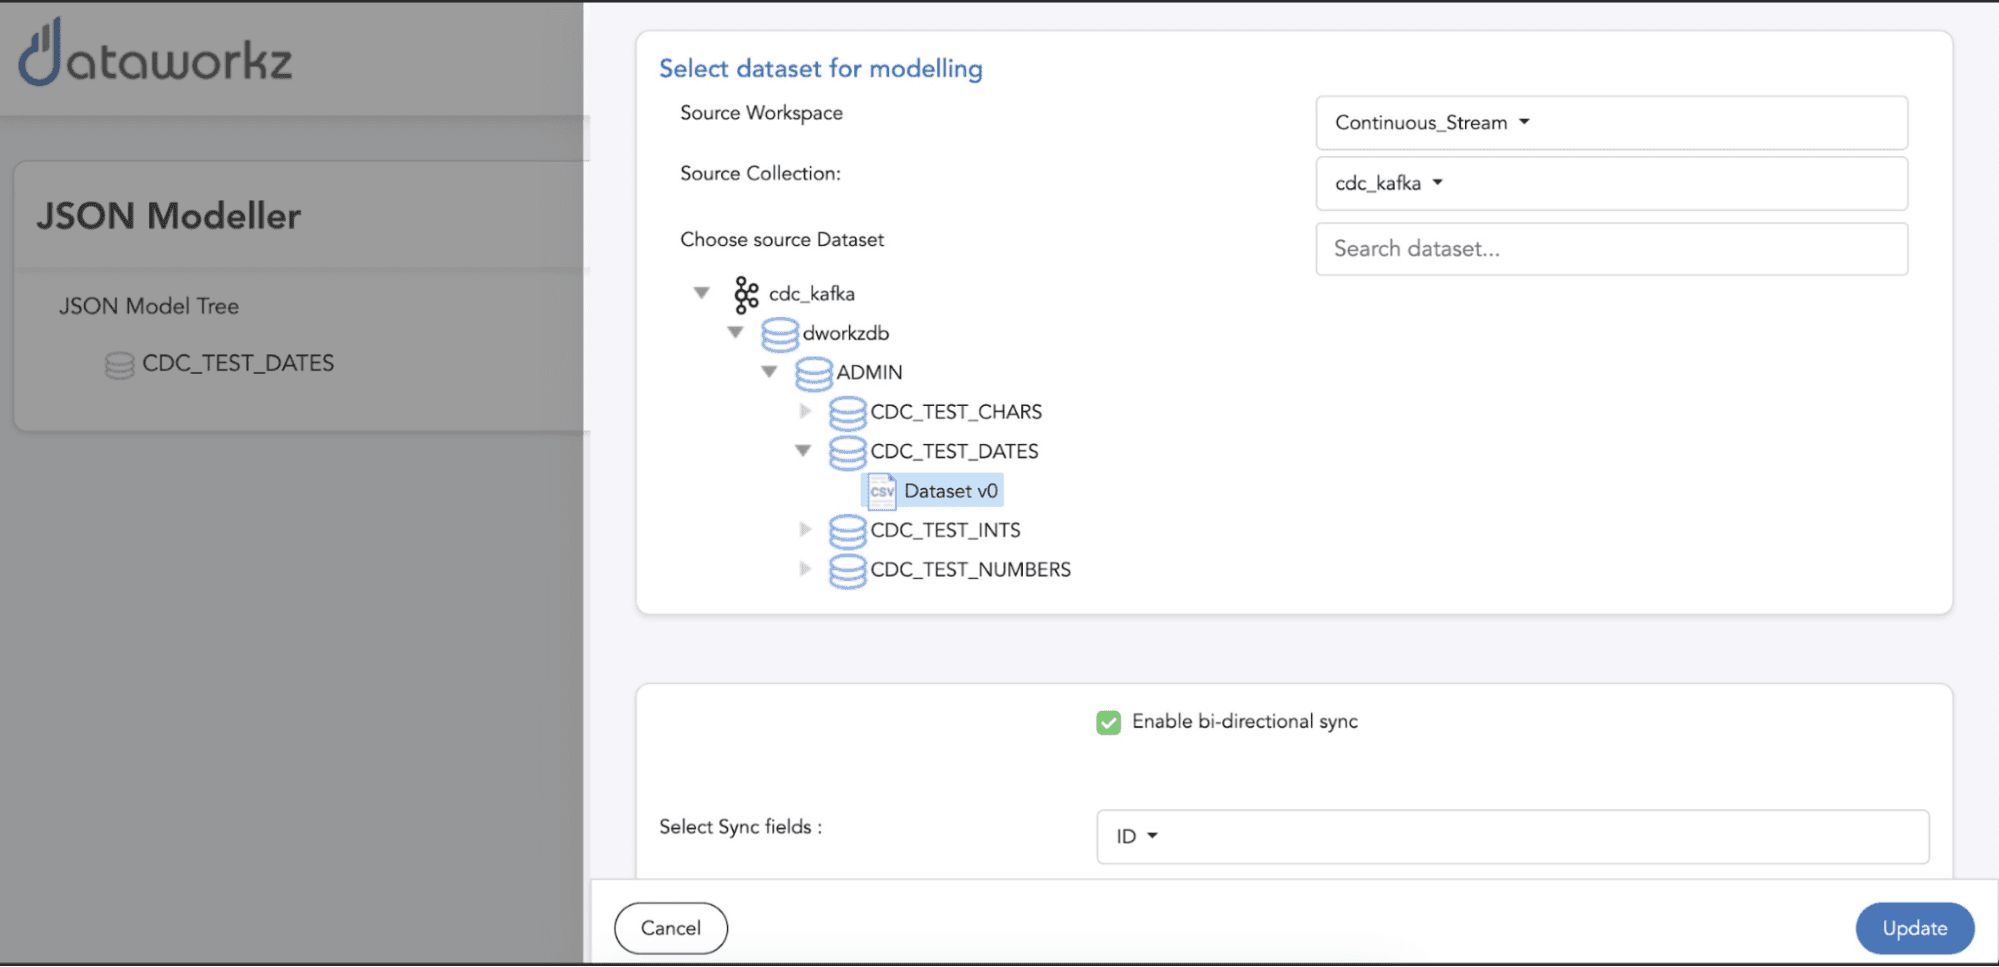Click the Search dataset input field
This screenshot has width=1999, height=967.
[x=1610, y=249]
